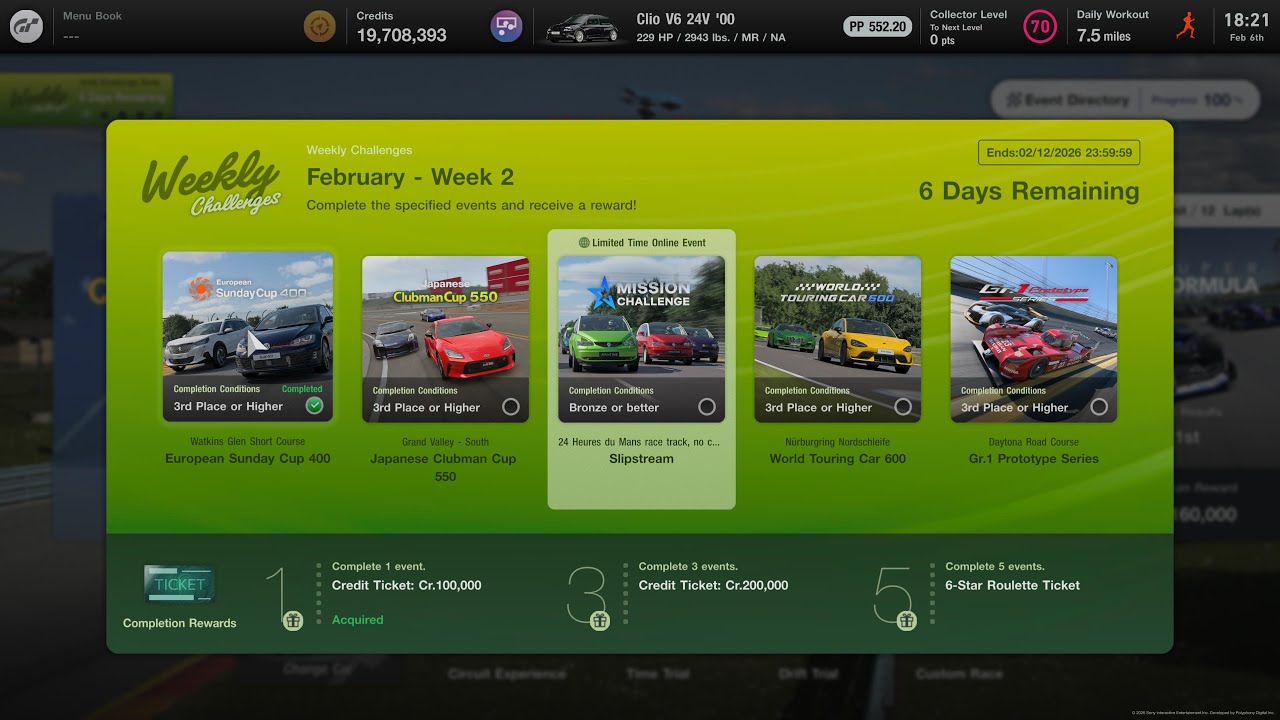Click the Weekly Challenges logo

coord(211,183)
